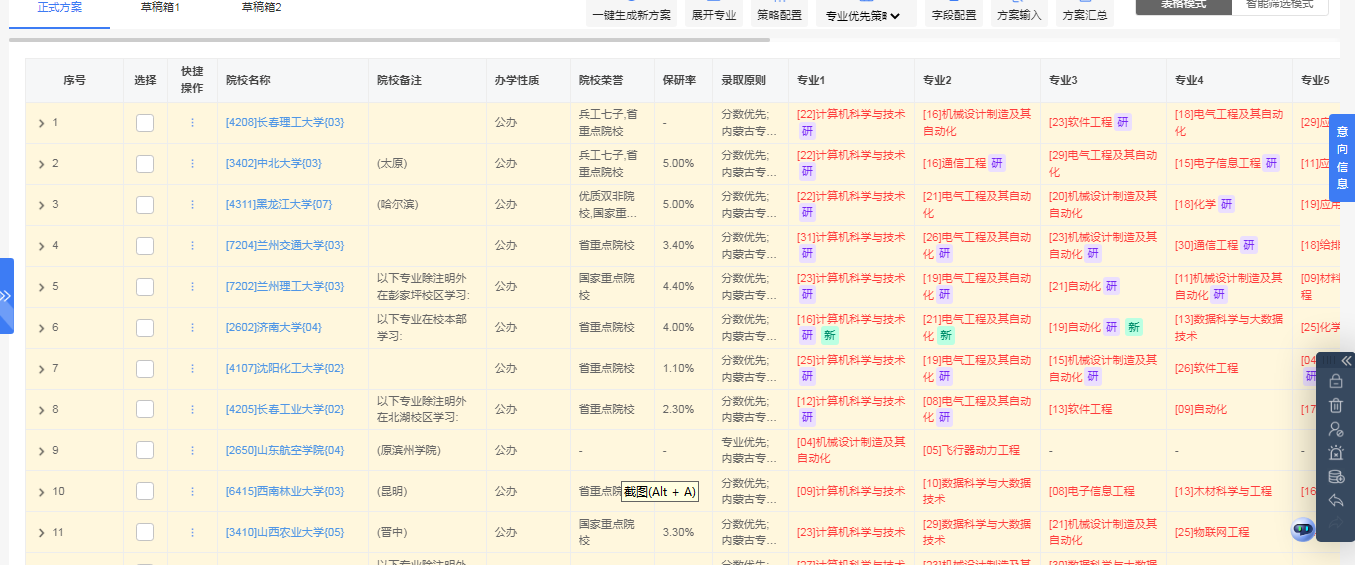Image resolution: width=1355 pixels, height=565 pixels.
Task: Click 一键生成新方案 button
Action: coord(632,14)
